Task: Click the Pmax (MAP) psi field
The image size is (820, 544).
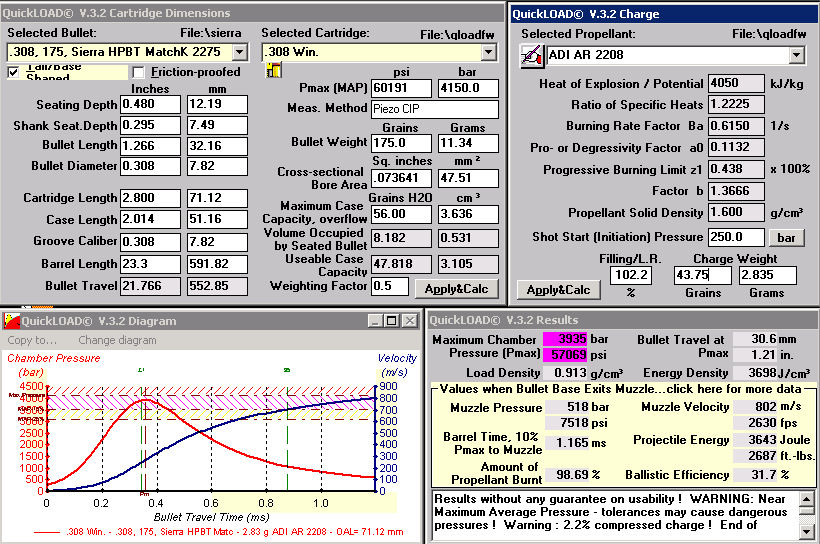Action: [x=402, y=88]
